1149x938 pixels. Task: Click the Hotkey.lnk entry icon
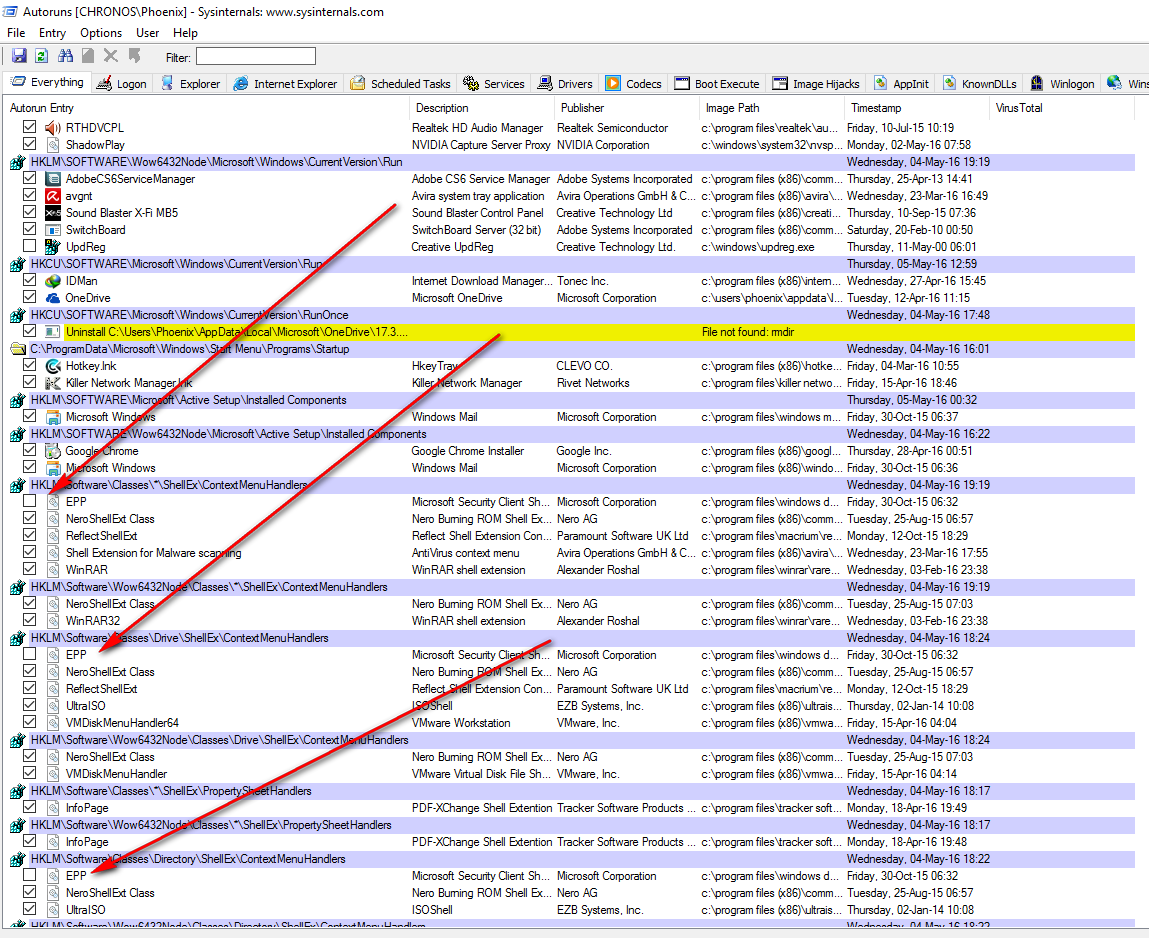(x=53, y=366)
